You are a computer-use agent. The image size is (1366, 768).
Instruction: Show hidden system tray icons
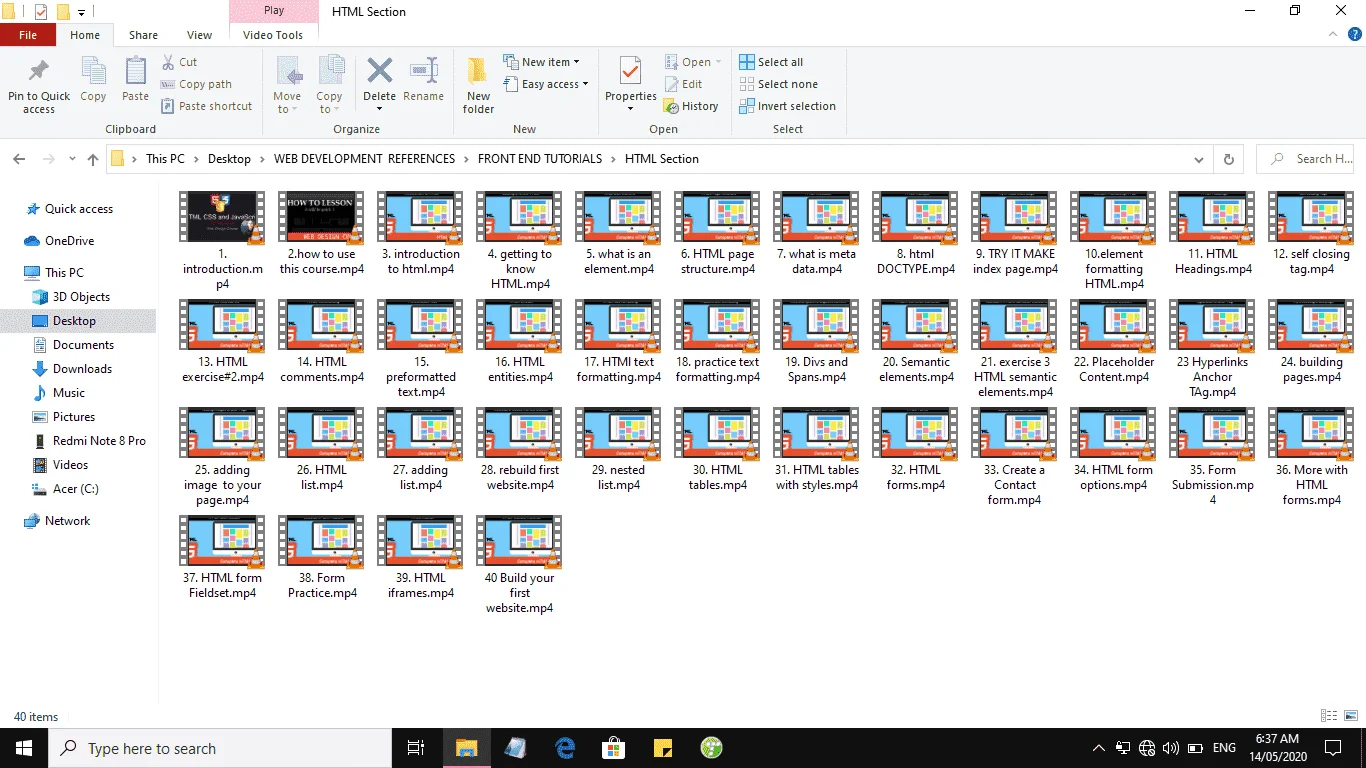pyautogui.click(x=1099, y=748)
